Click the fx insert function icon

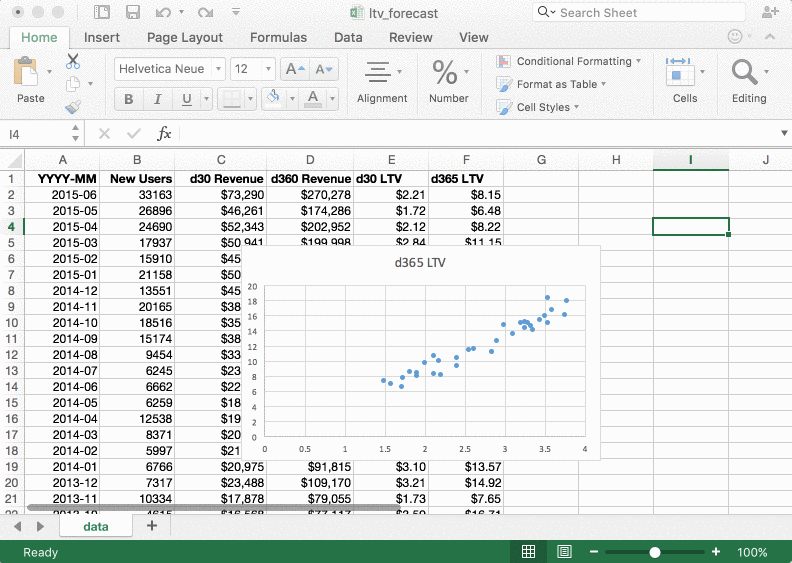(164, 134)
